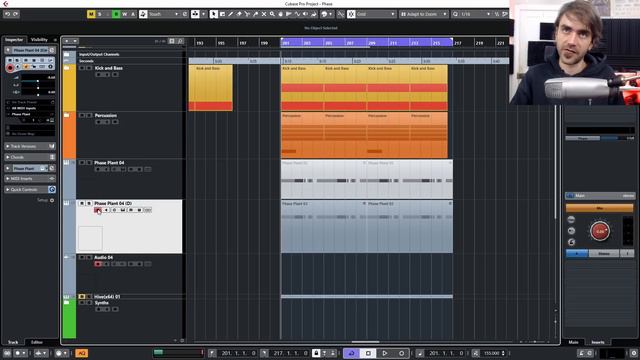
Task: Select the Draw pencil tool
Action: pyautogui.click(x=231, y=14)
